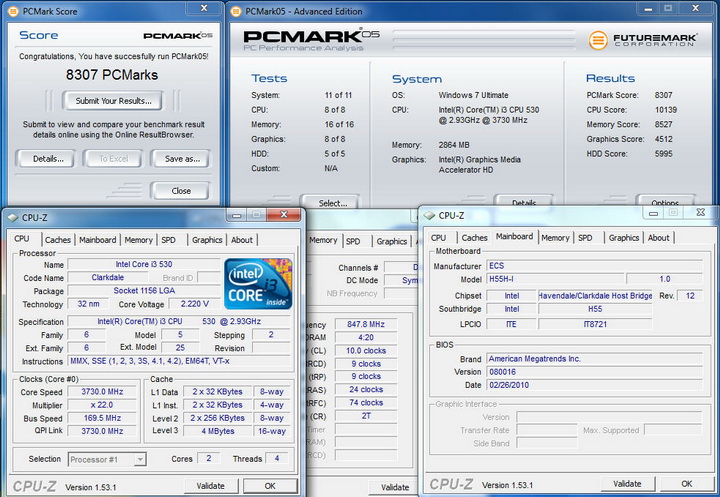Screen dimensions: 720x497
Task: Click the Threads value 4
Action: click(277, 458)
